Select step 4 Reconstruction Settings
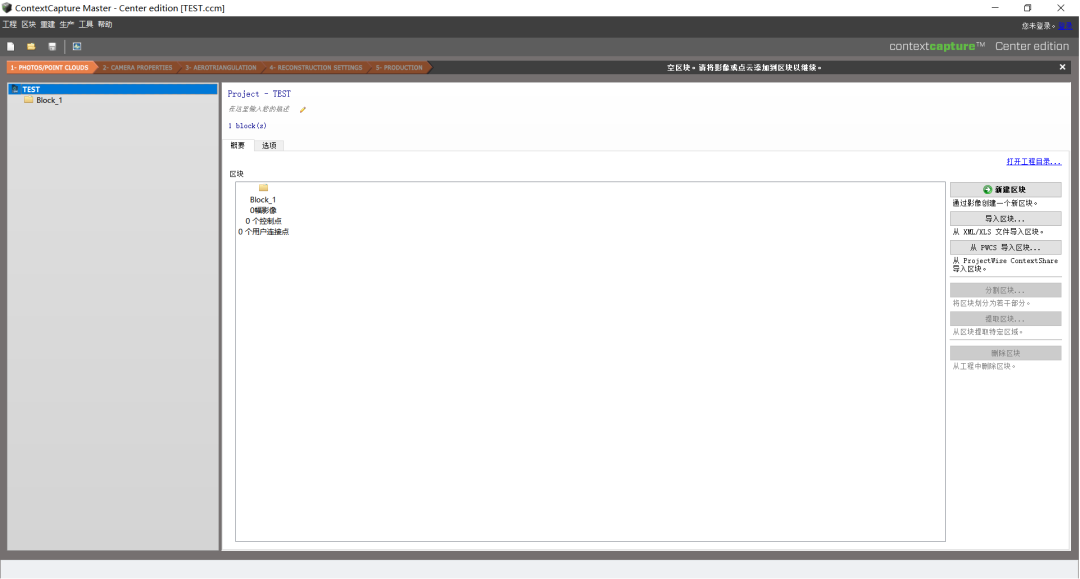Image resolution: width=1080 pixels, height=579 pixels. [316, 67]
